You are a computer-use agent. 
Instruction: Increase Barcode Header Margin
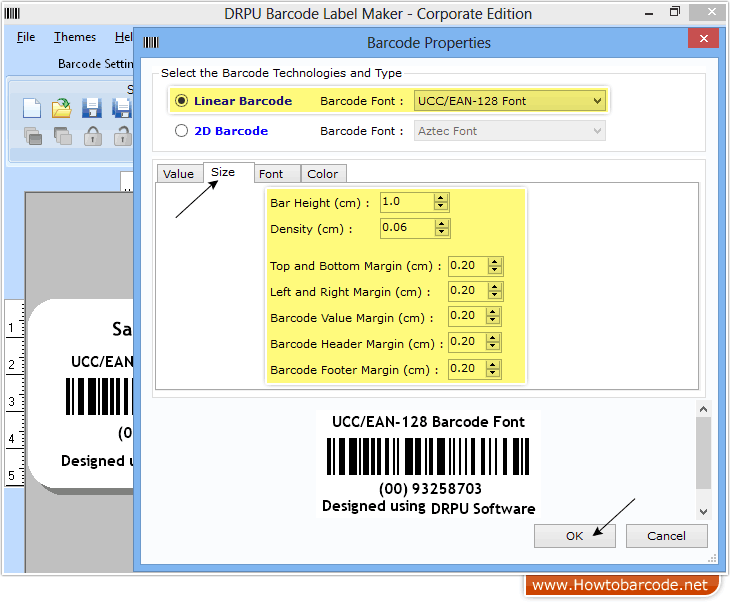point(493,338)
